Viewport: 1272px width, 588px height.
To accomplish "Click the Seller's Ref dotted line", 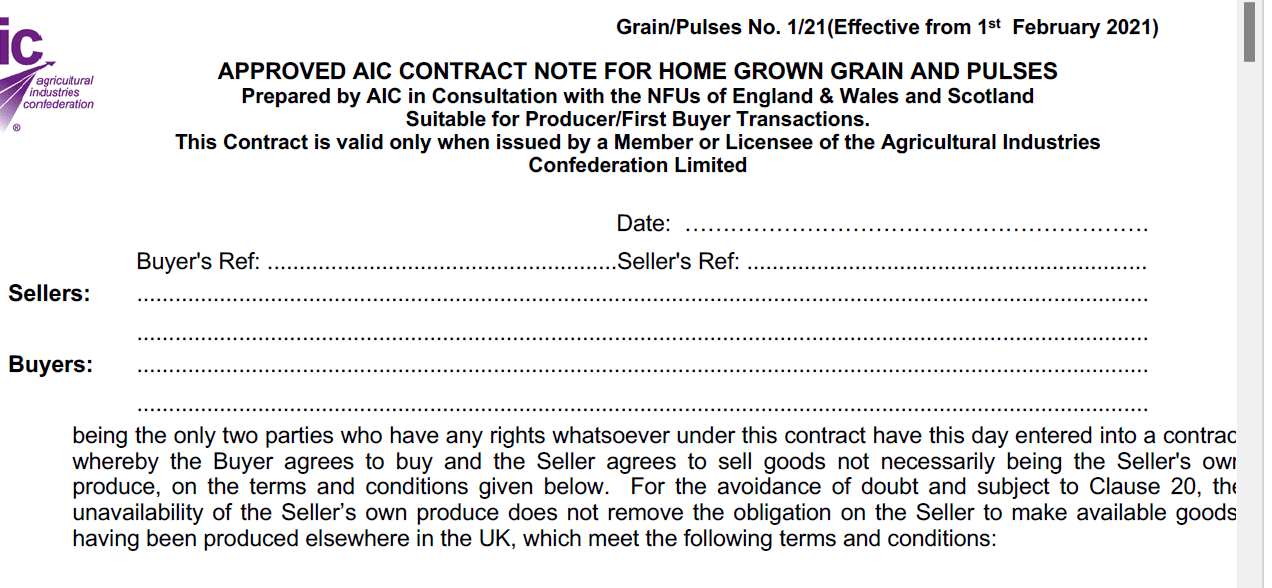I will [x=946, y=268].
